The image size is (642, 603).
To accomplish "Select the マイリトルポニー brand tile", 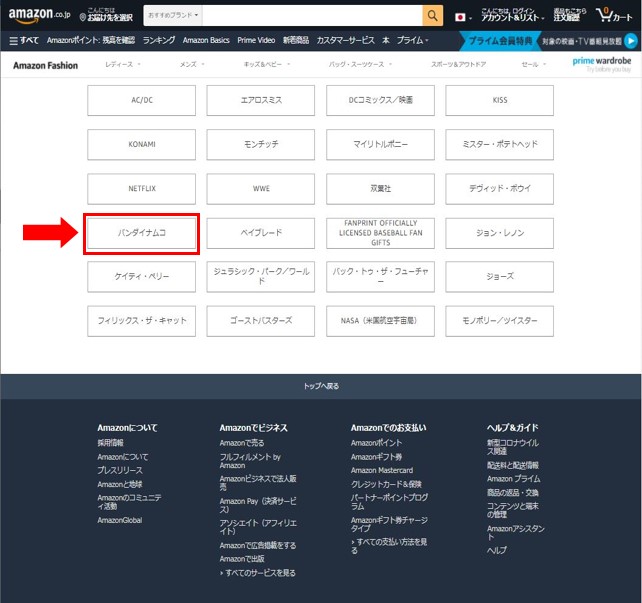I will (380, 145).
